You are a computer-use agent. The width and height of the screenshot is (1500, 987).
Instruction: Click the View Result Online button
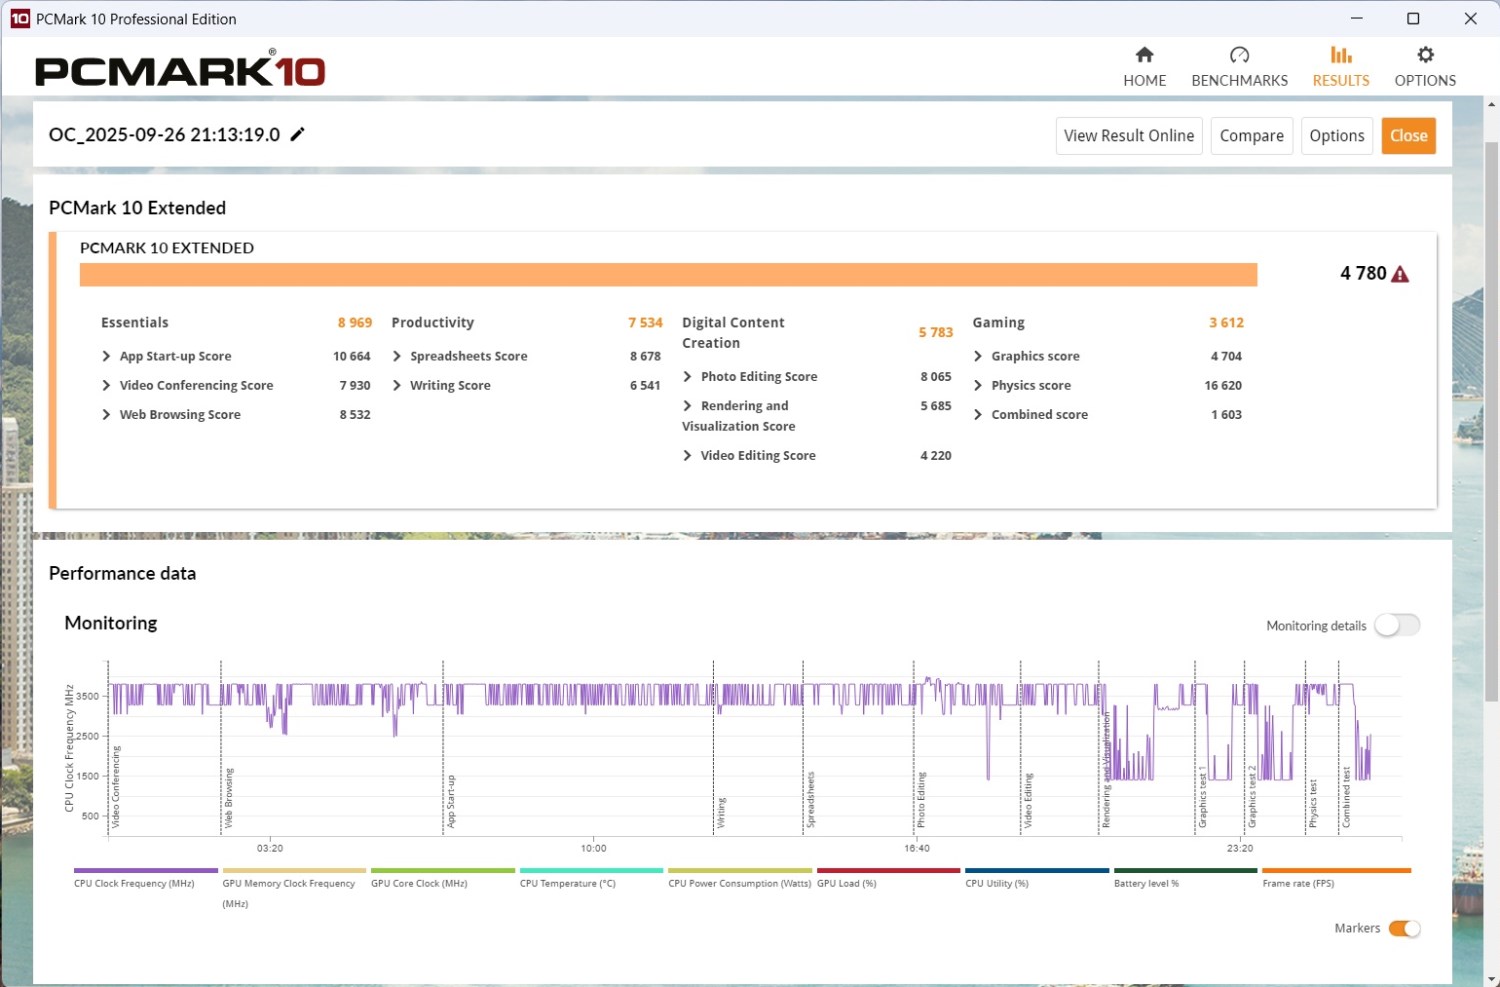click(1128, 136)
